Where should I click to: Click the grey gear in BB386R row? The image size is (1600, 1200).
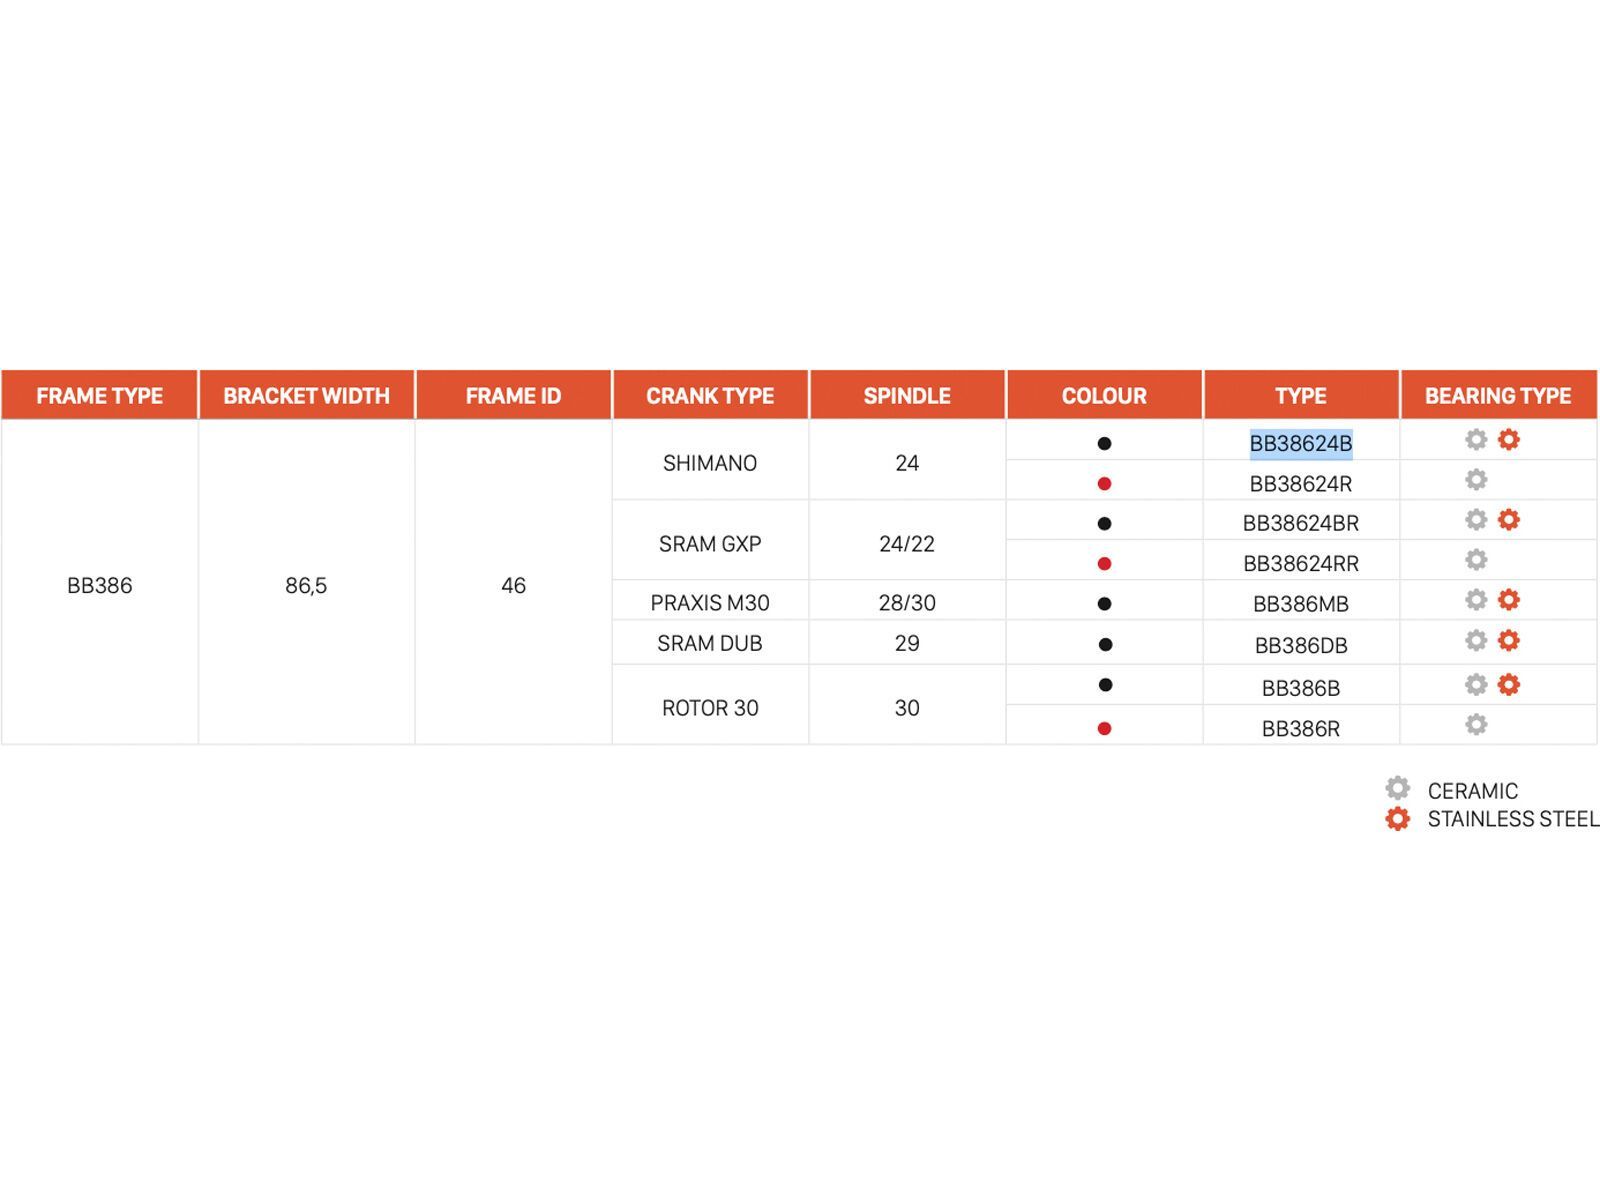tap(1476, 725)
